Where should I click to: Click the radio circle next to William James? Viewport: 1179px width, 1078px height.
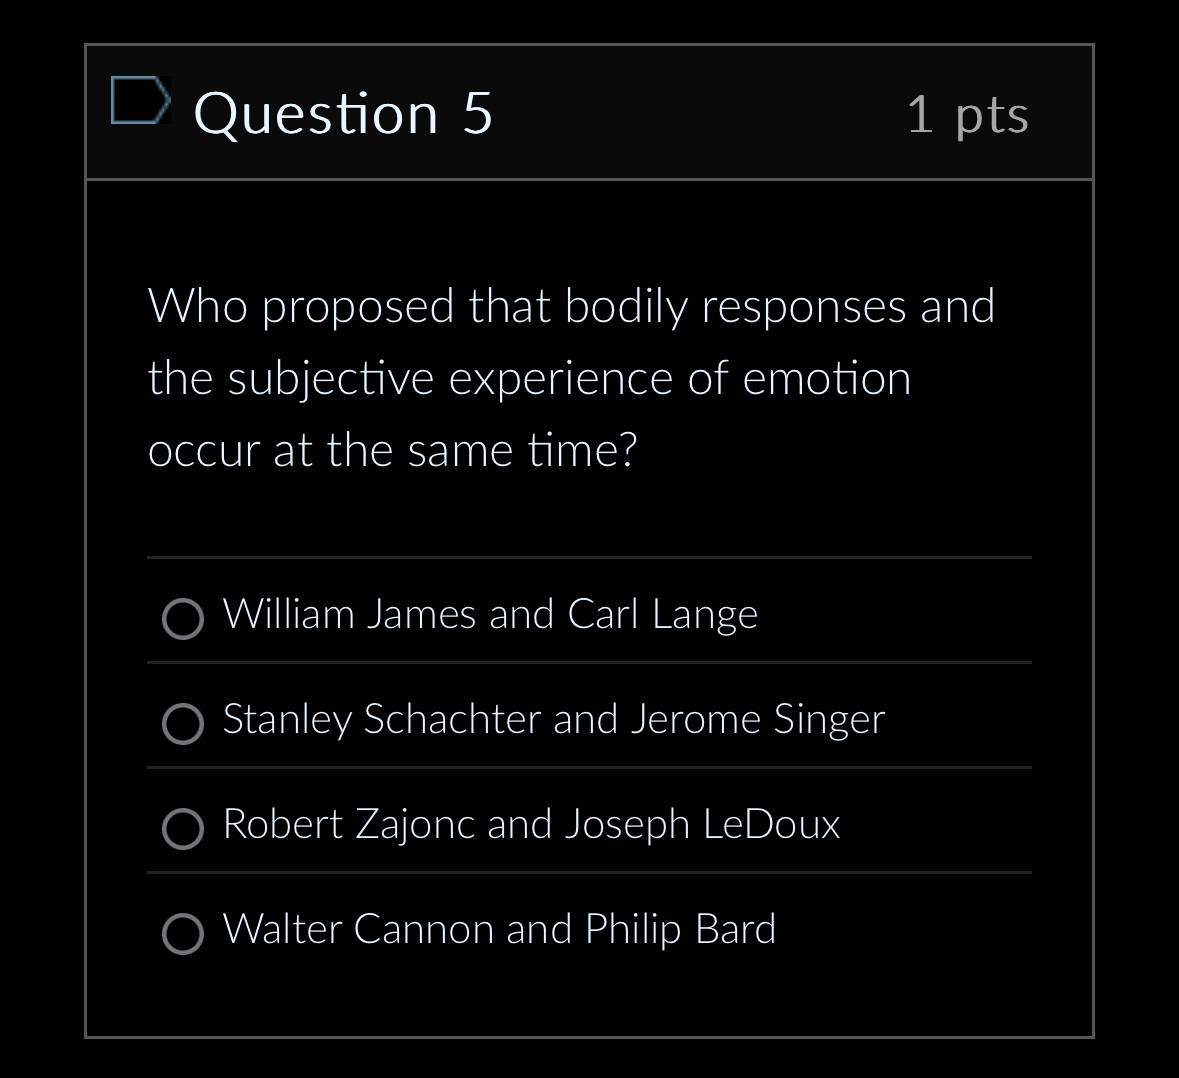coord(183,619)
